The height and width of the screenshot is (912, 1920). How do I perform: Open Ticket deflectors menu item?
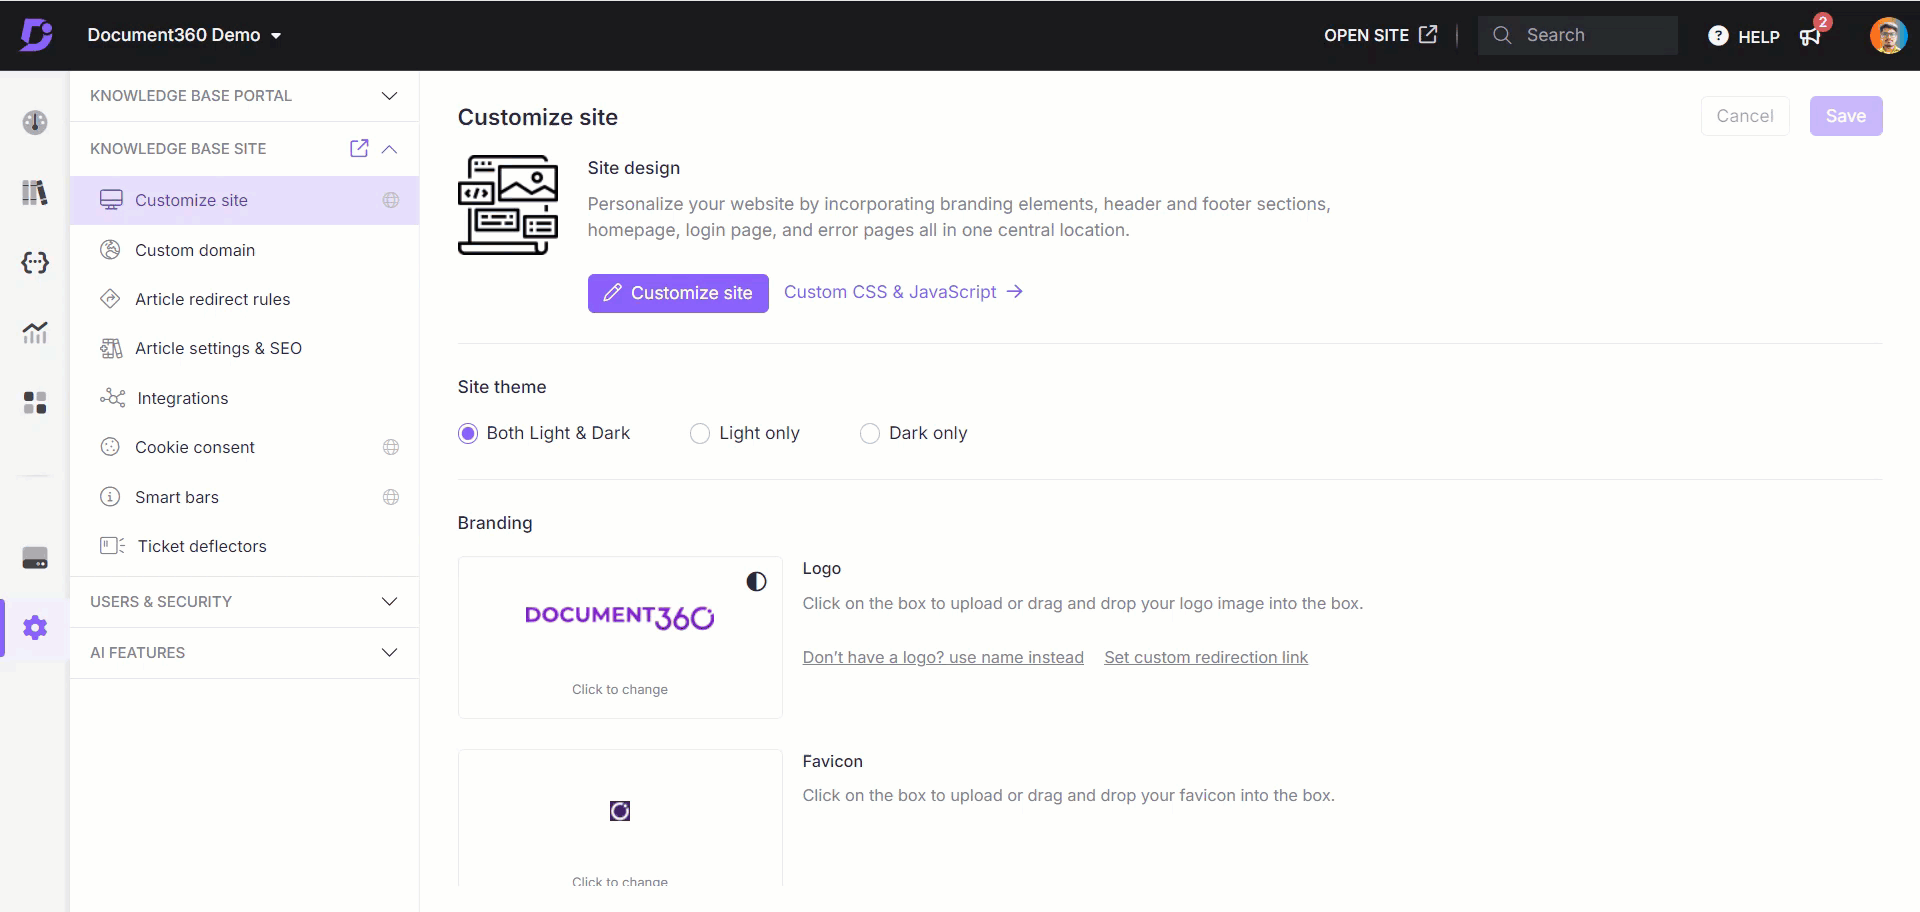pyautogui.click(x=244, y=546)
